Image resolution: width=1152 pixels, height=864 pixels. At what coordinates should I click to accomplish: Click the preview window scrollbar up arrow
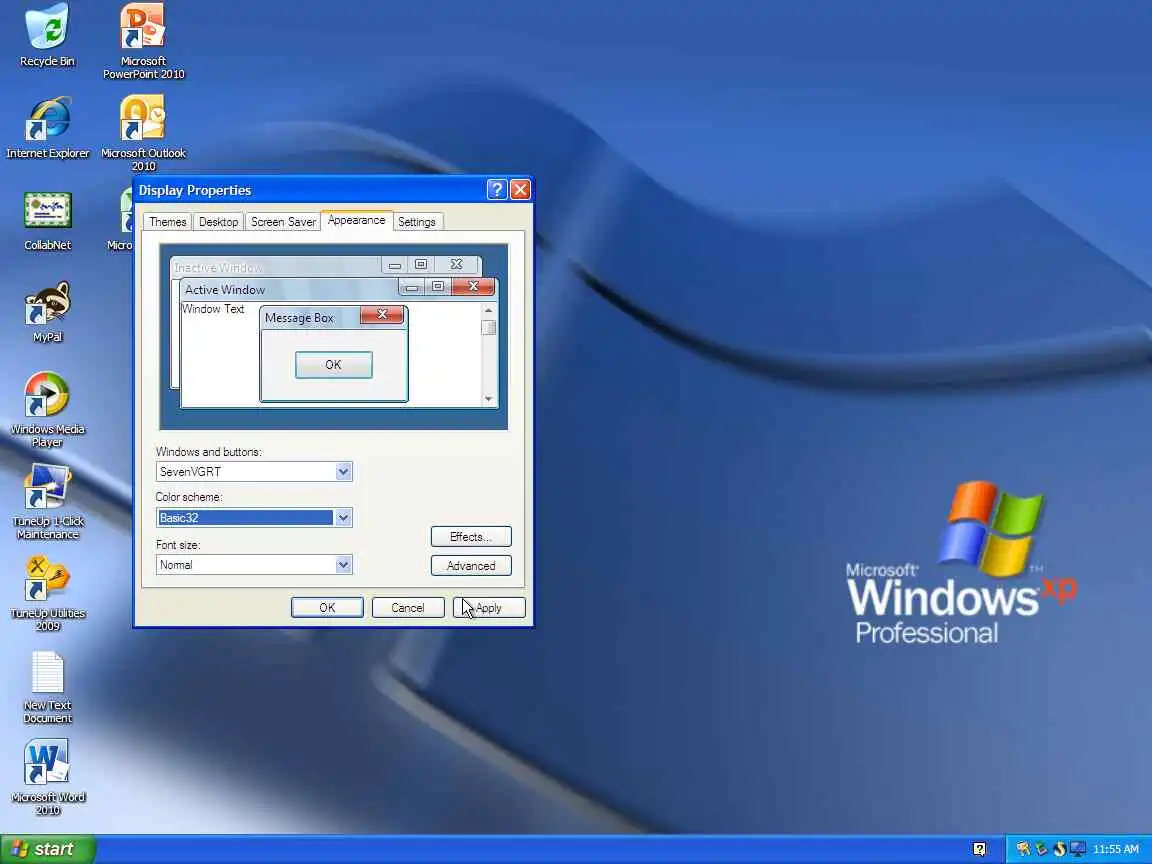coord(489,311)
